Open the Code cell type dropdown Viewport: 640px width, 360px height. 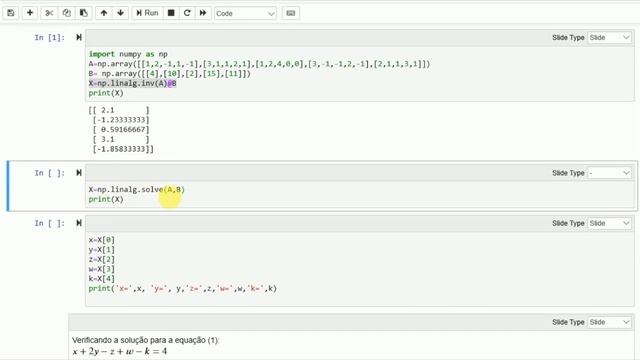(245, 13)
